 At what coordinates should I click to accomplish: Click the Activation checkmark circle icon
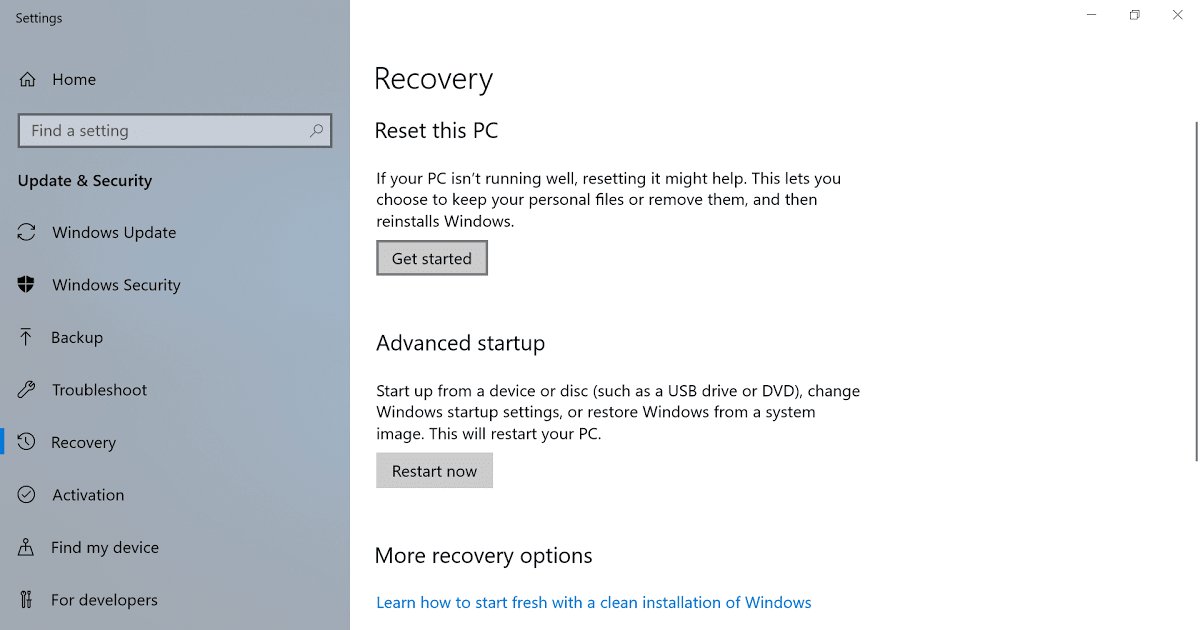coord(27,495)
